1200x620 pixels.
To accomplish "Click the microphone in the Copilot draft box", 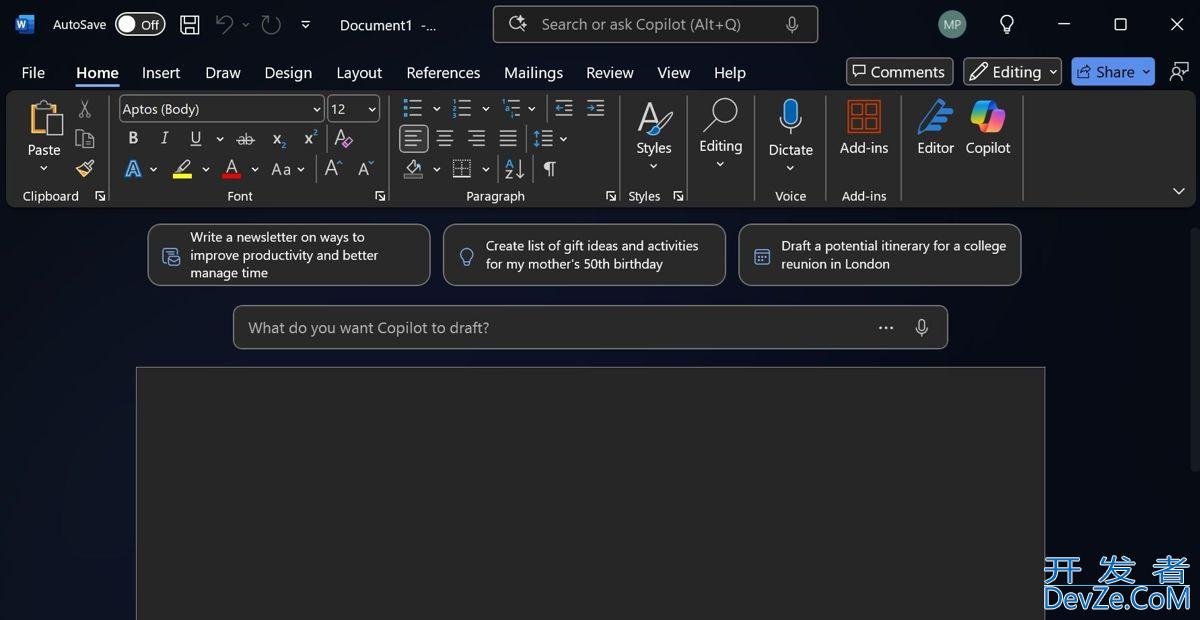I will point(922,327).
